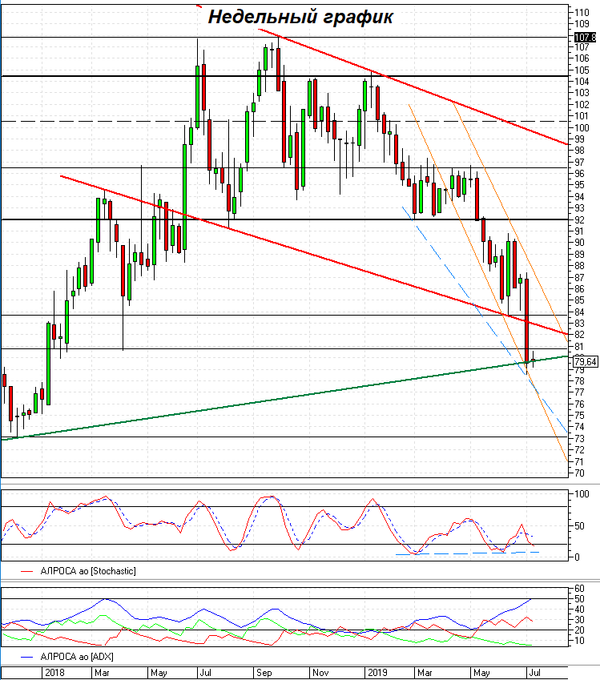Click the blue ADX legend line sample
600x680 pixels.
[x=27, y=657]
